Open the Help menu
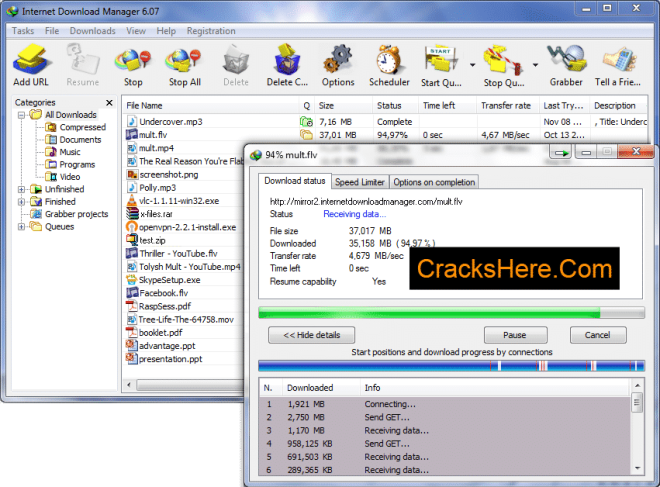Screen dimensions: 660x487 coord(166,31)
